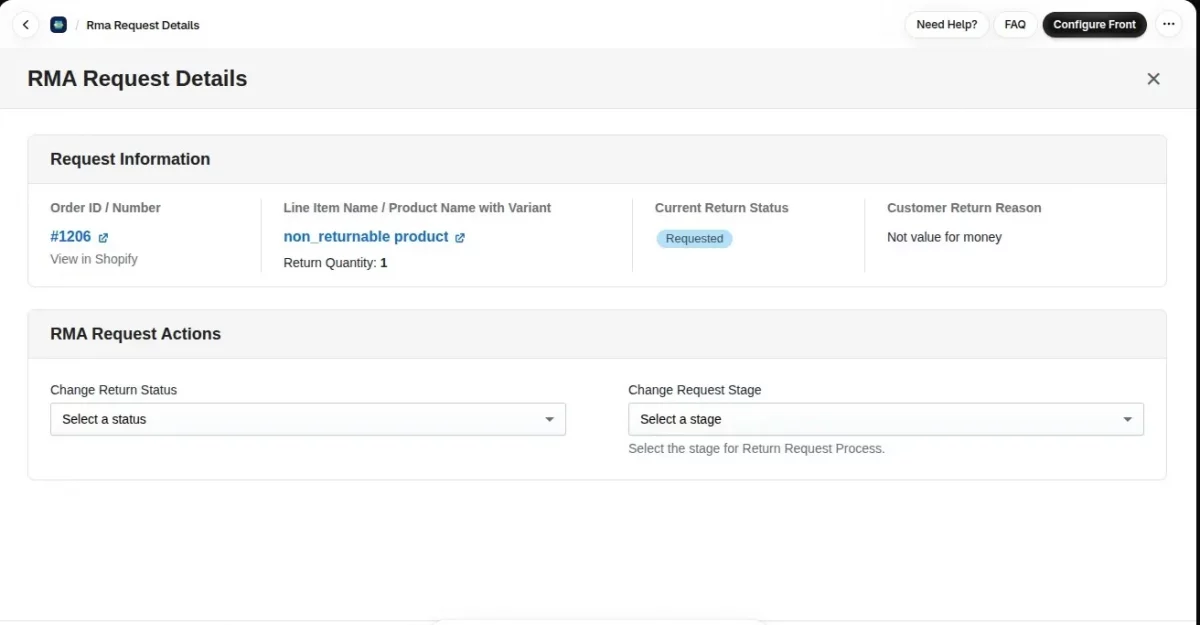Close the RMA Request Details panel

(1153, 79)
